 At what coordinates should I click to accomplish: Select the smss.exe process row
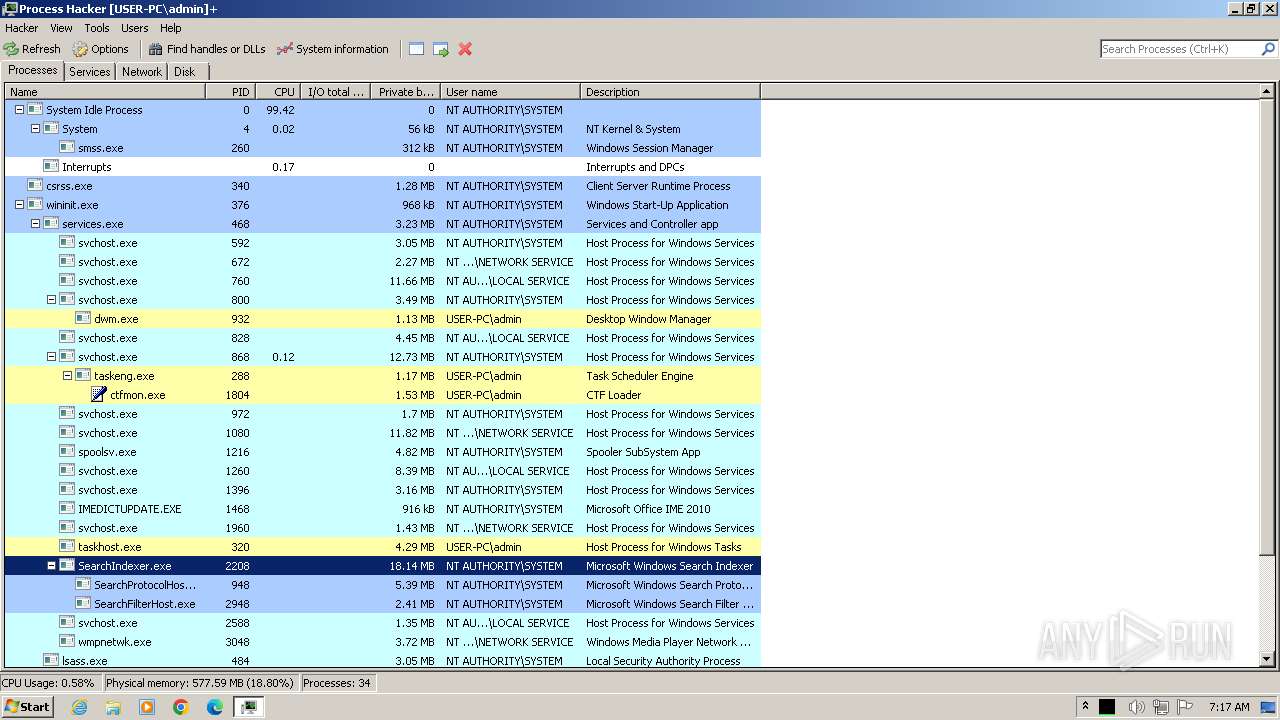(x=383, y=148)
